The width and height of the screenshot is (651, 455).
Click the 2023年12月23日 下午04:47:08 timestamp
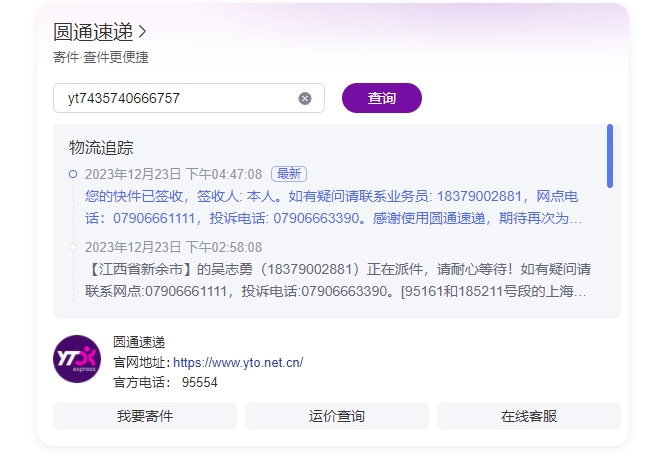point(174,174)
